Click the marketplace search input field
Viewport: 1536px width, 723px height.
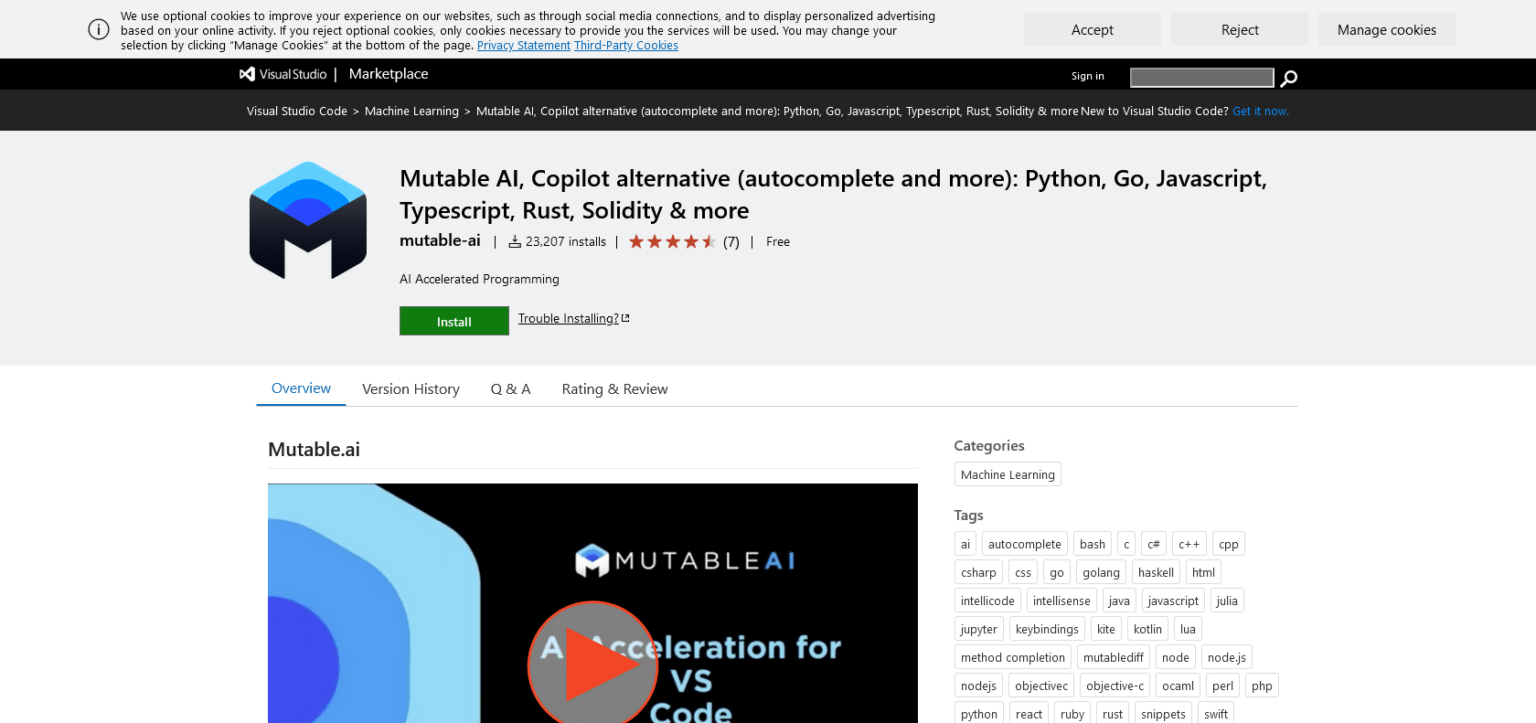coord(1201,77)
